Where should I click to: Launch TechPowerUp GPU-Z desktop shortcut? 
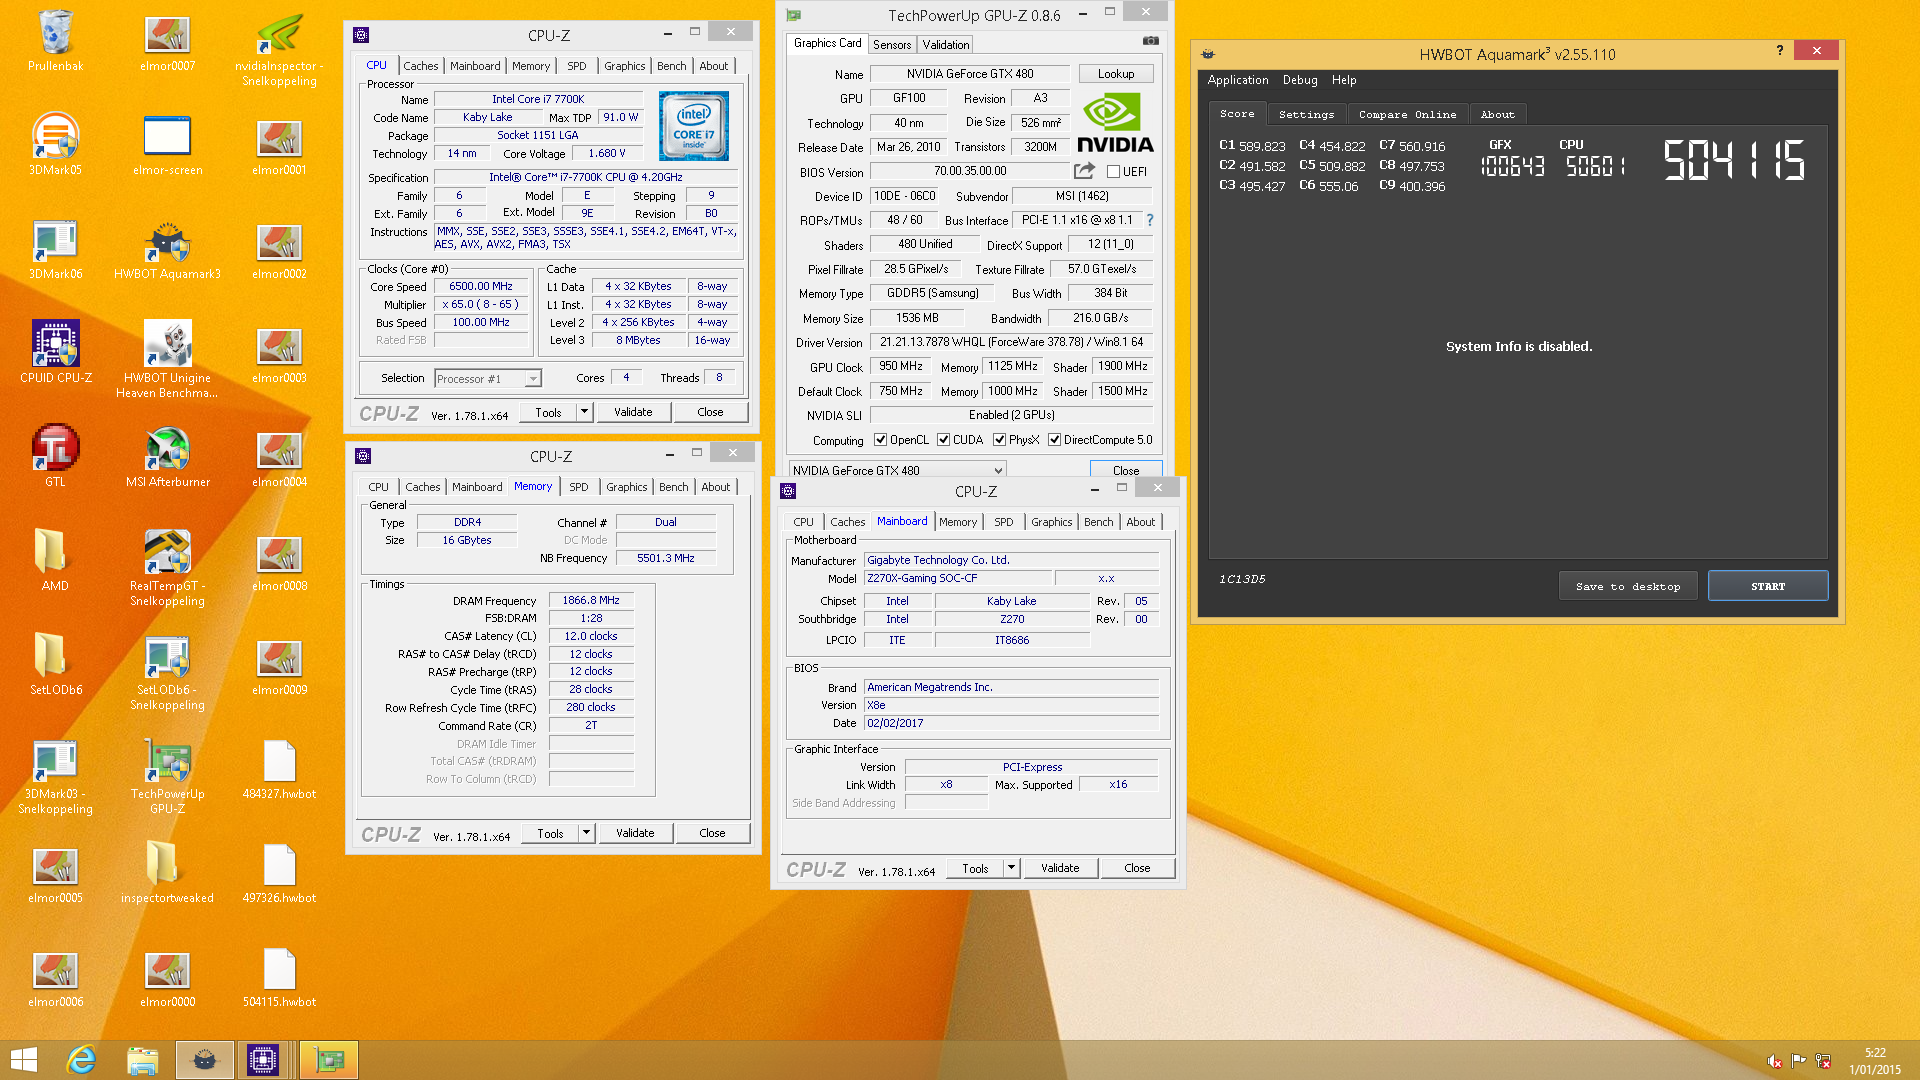coord(167,776)
